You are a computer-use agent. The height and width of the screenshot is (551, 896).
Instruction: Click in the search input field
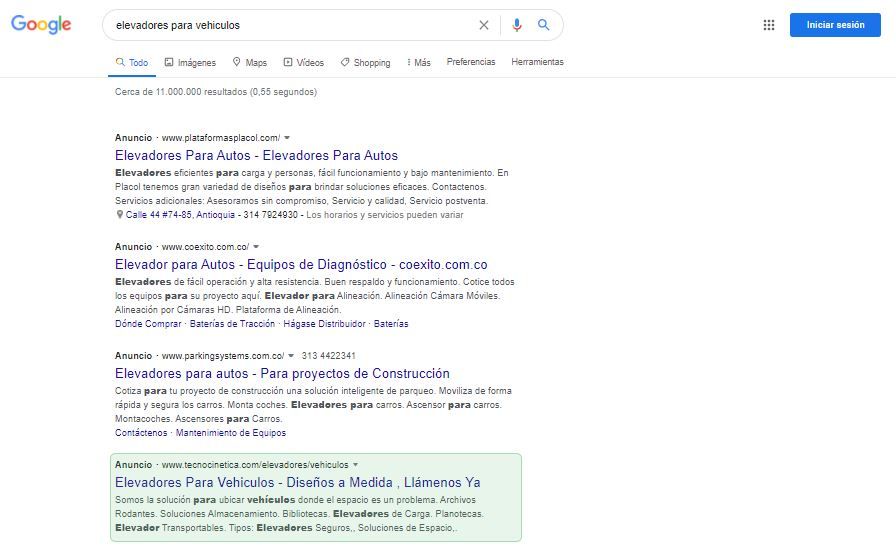point(290,25)
